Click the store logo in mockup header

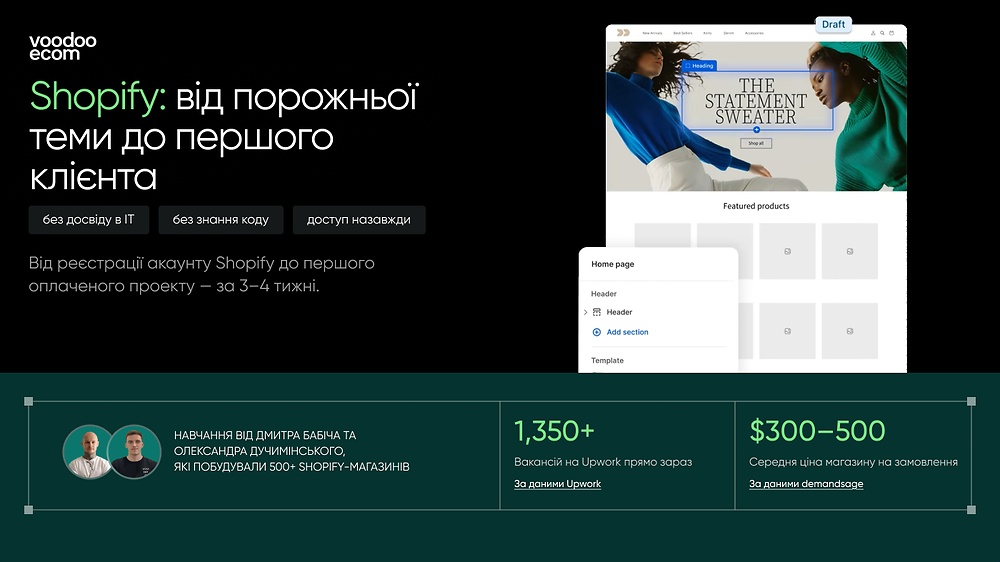coord(623,33)
